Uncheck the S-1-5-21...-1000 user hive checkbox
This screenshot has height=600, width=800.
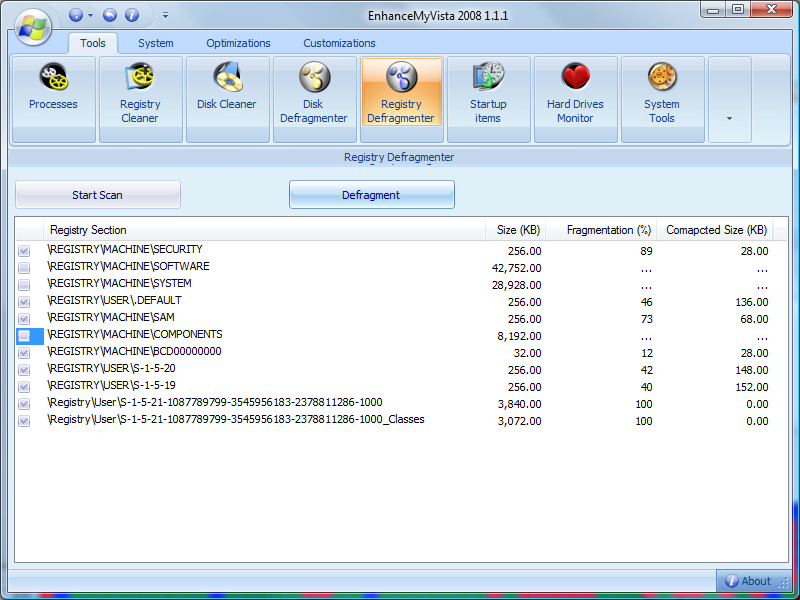click(x=24, y=404)
